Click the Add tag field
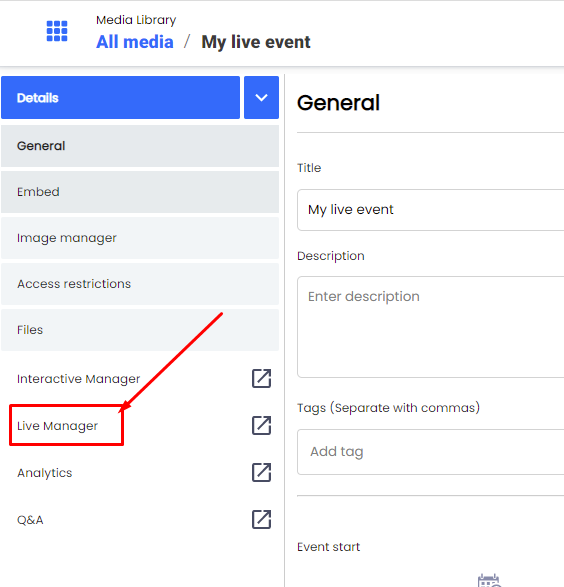Image resolution: width=564 pixels, height=587 pixels. (430, 452)
